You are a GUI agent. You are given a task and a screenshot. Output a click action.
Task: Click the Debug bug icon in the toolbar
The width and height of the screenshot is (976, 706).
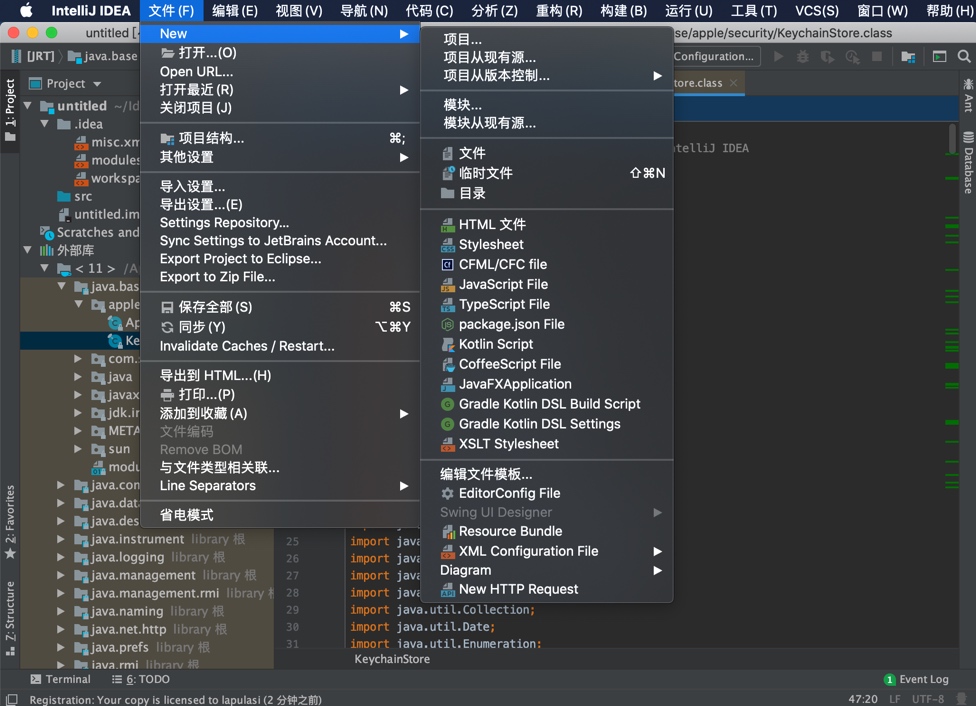805,58
